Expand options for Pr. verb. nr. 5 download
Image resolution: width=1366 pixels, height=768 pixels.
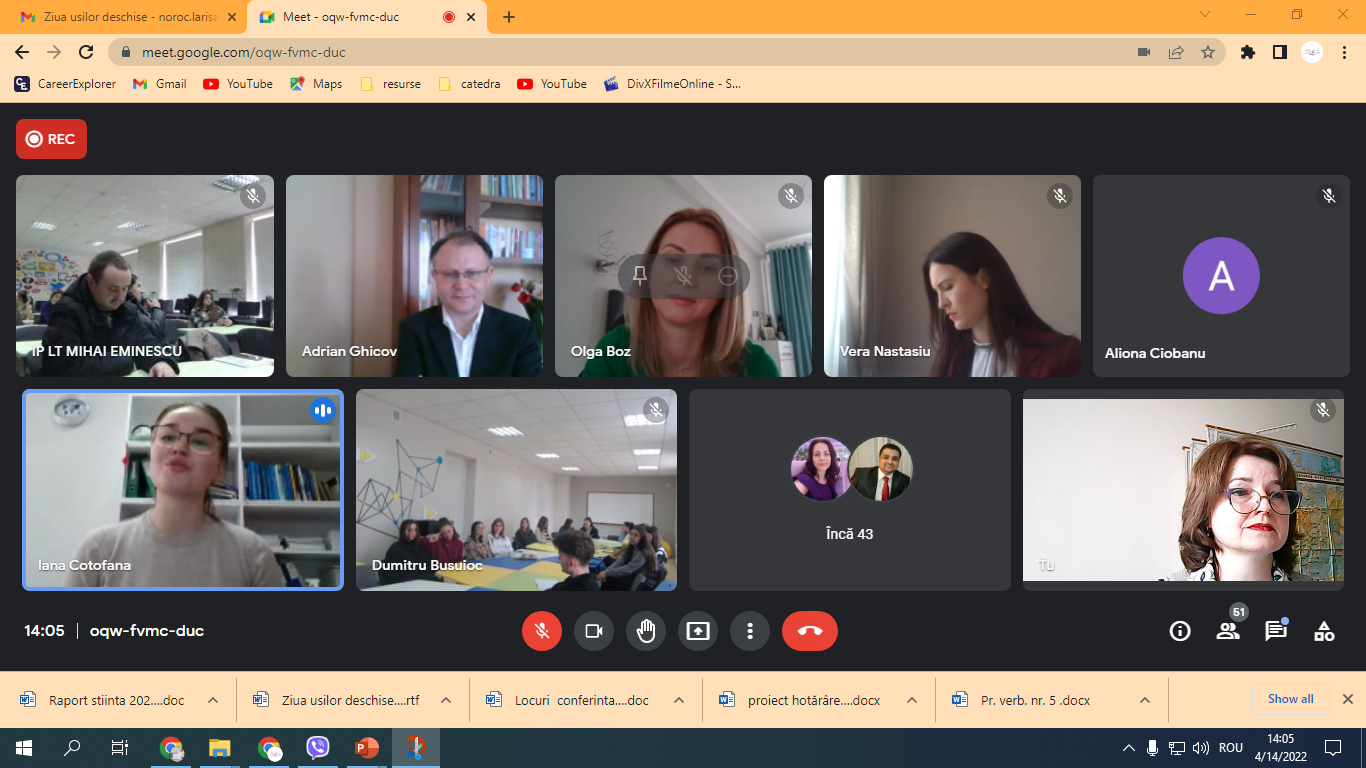(x=1145, y=700)
